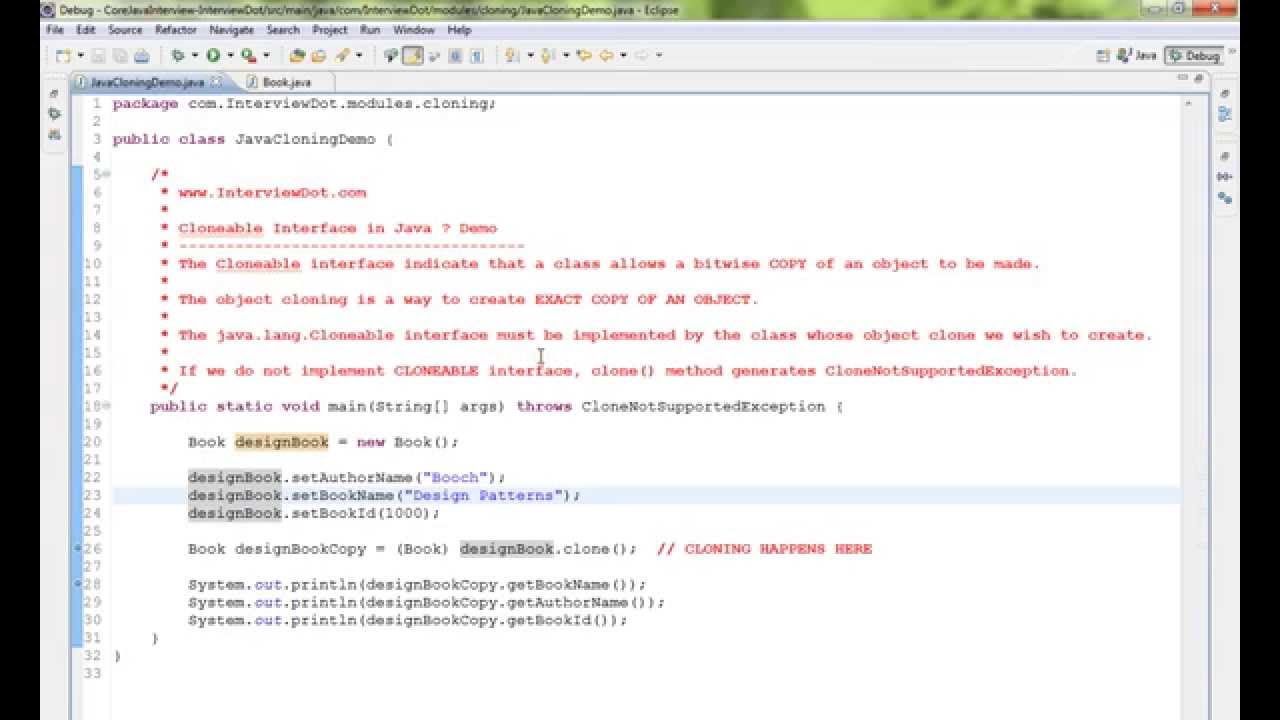Launch the Debug bug icon
The height and width of the screenshot is (720, 1280).
tap(177, 55)
